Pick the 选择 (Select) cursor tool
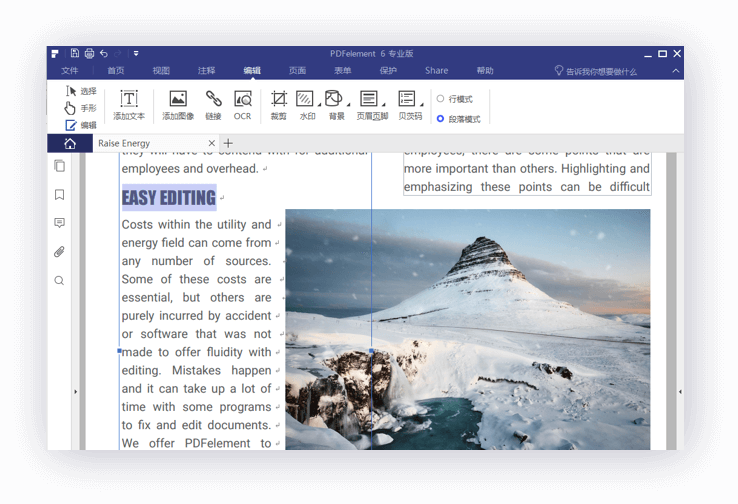The image size is (738, 504). [x=80, y=91]
